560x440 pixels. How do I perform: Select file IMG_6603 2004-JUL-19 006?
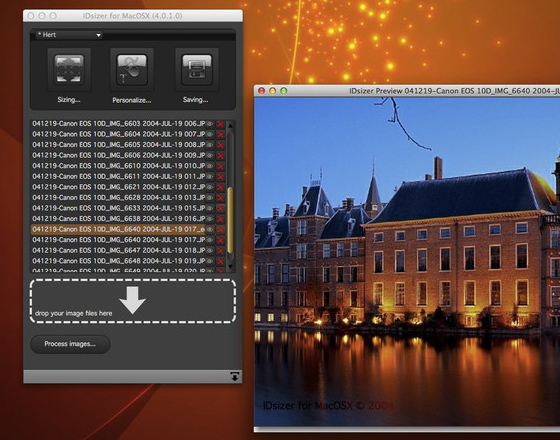(x=119, y=124)
